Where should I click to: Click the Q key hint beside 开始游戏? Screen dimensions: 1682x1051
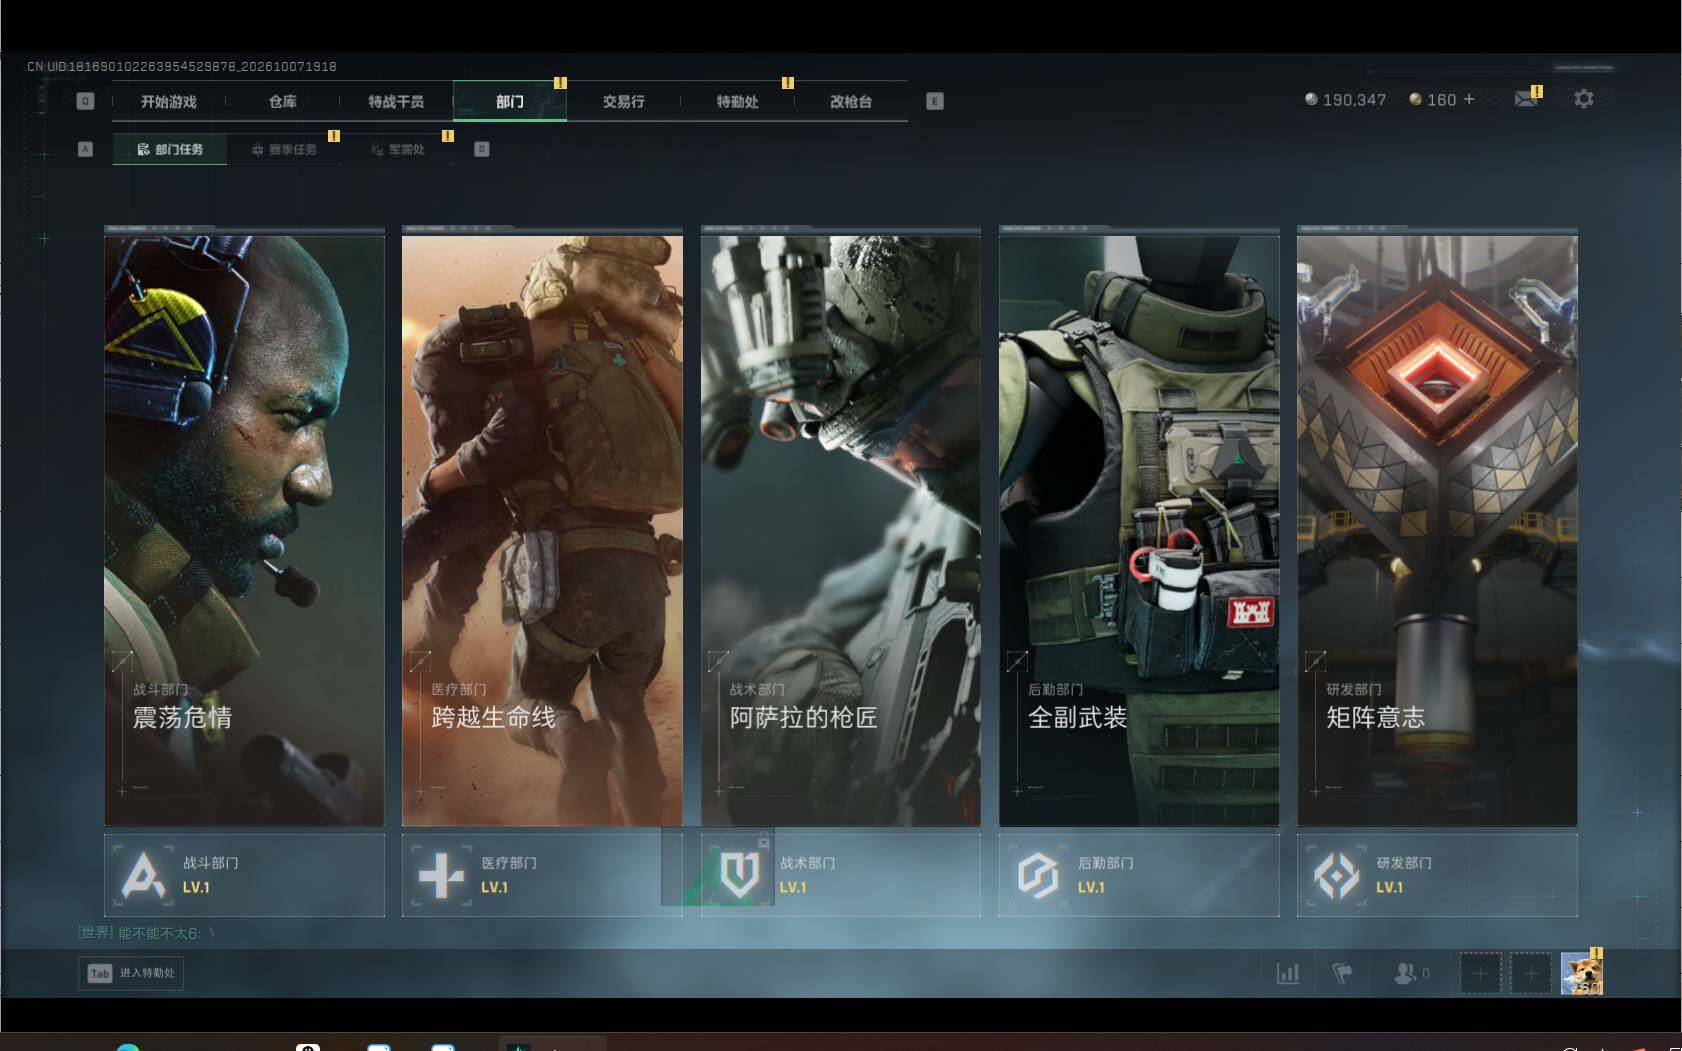(85, 101)
